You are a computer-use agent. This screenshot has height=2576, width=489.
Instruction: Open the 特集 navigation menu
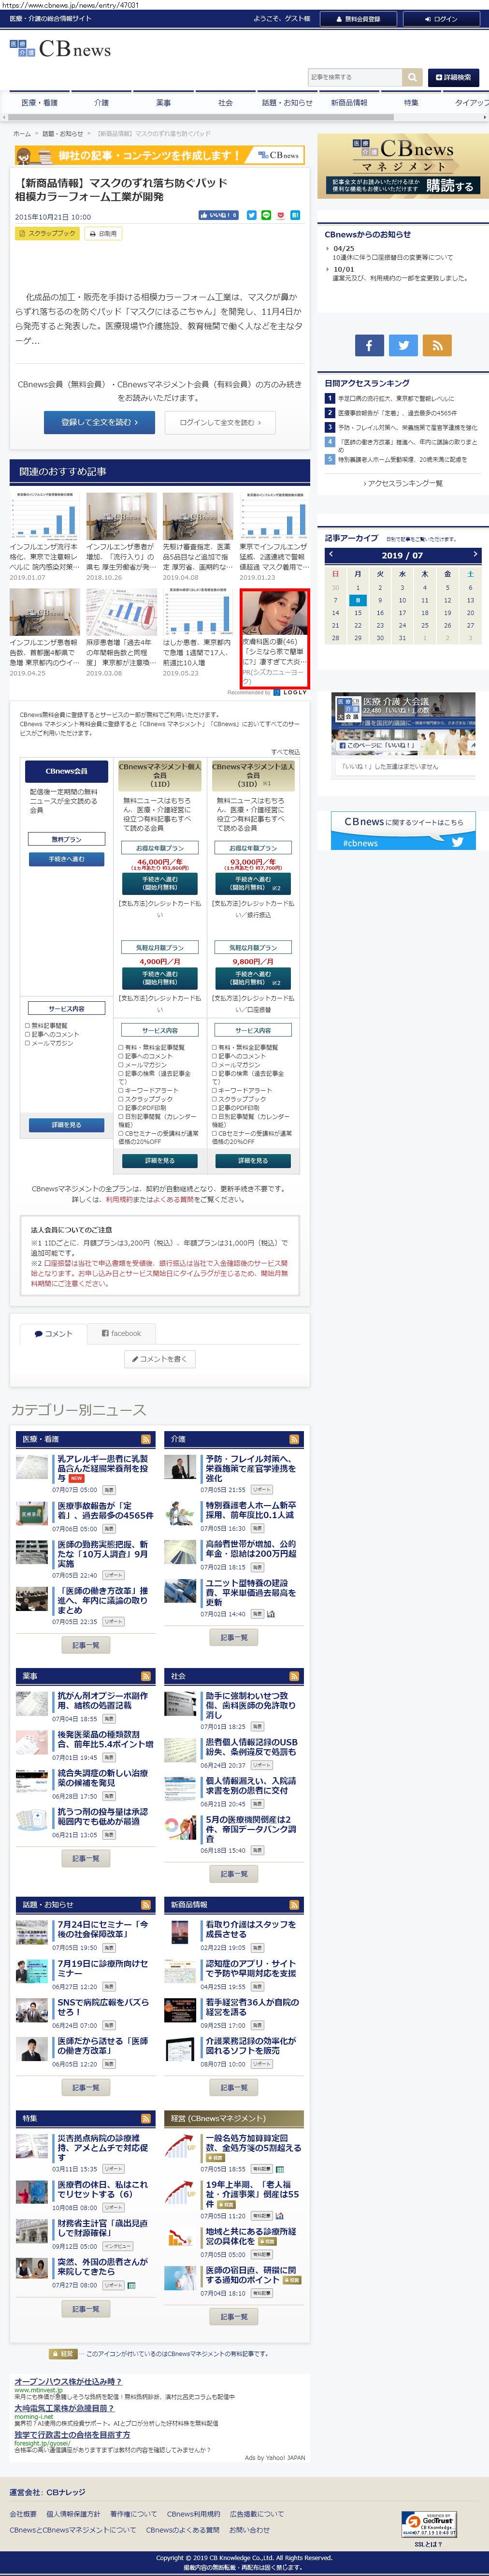point(411,102)
